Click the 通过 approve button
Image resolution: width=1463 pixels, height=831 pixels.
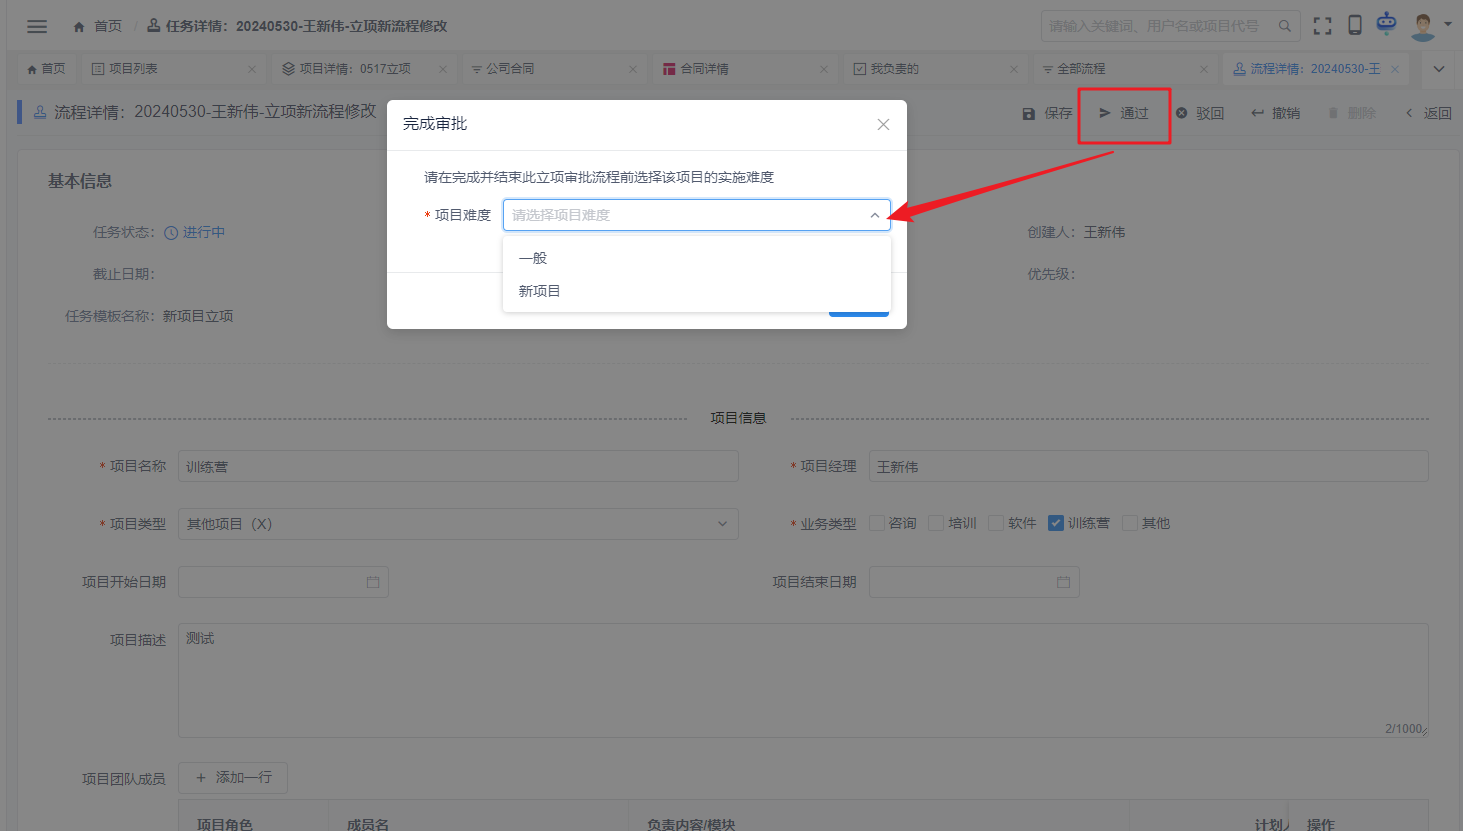(x=1124, y=113)
